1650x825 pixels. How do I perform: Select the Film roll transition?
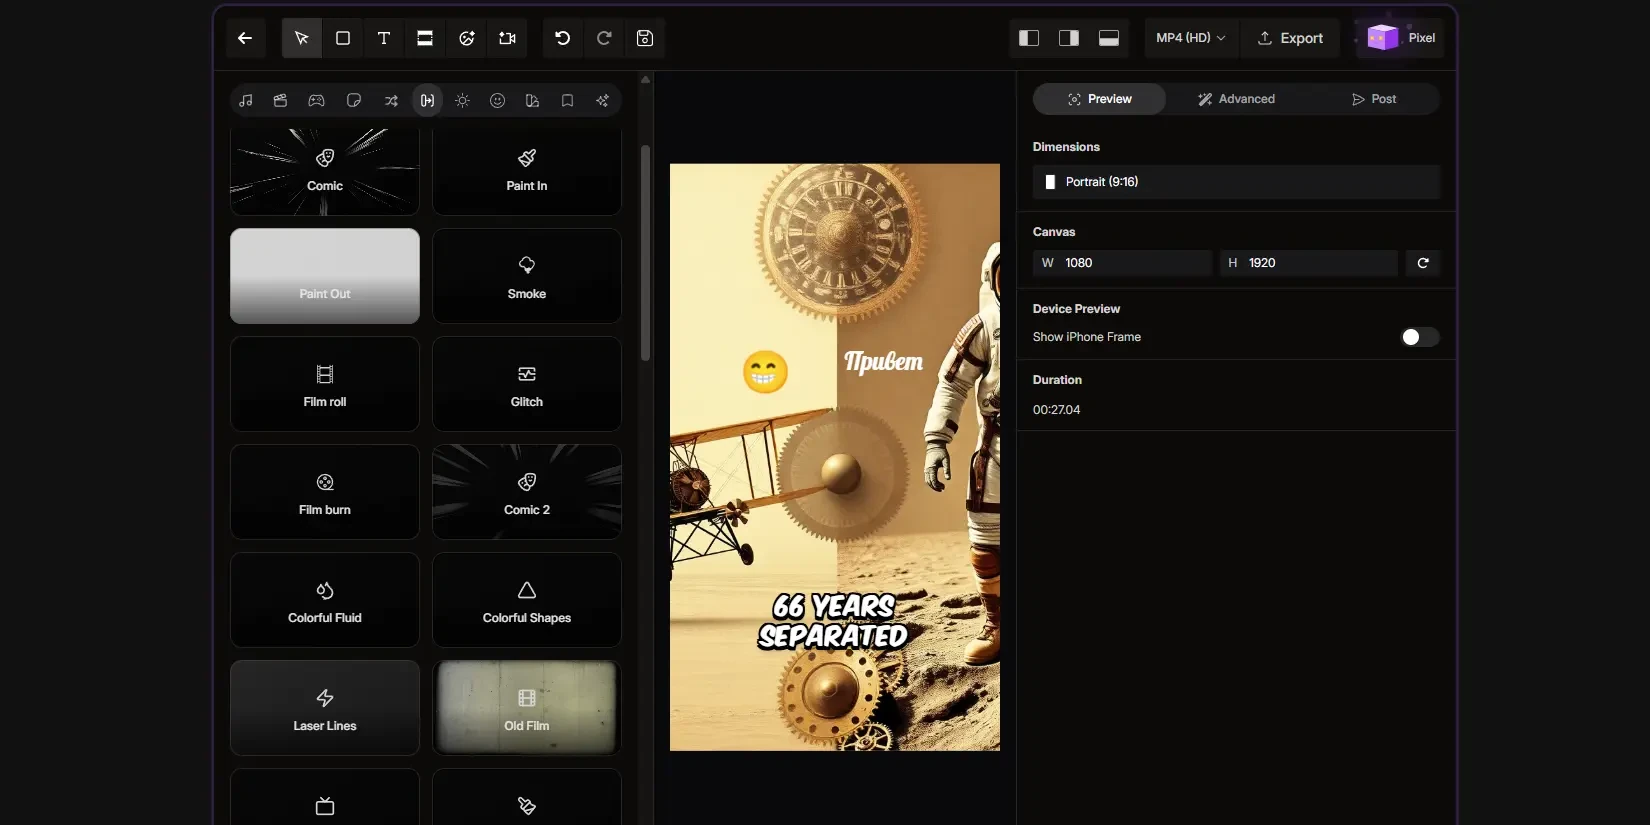point(325,384)
